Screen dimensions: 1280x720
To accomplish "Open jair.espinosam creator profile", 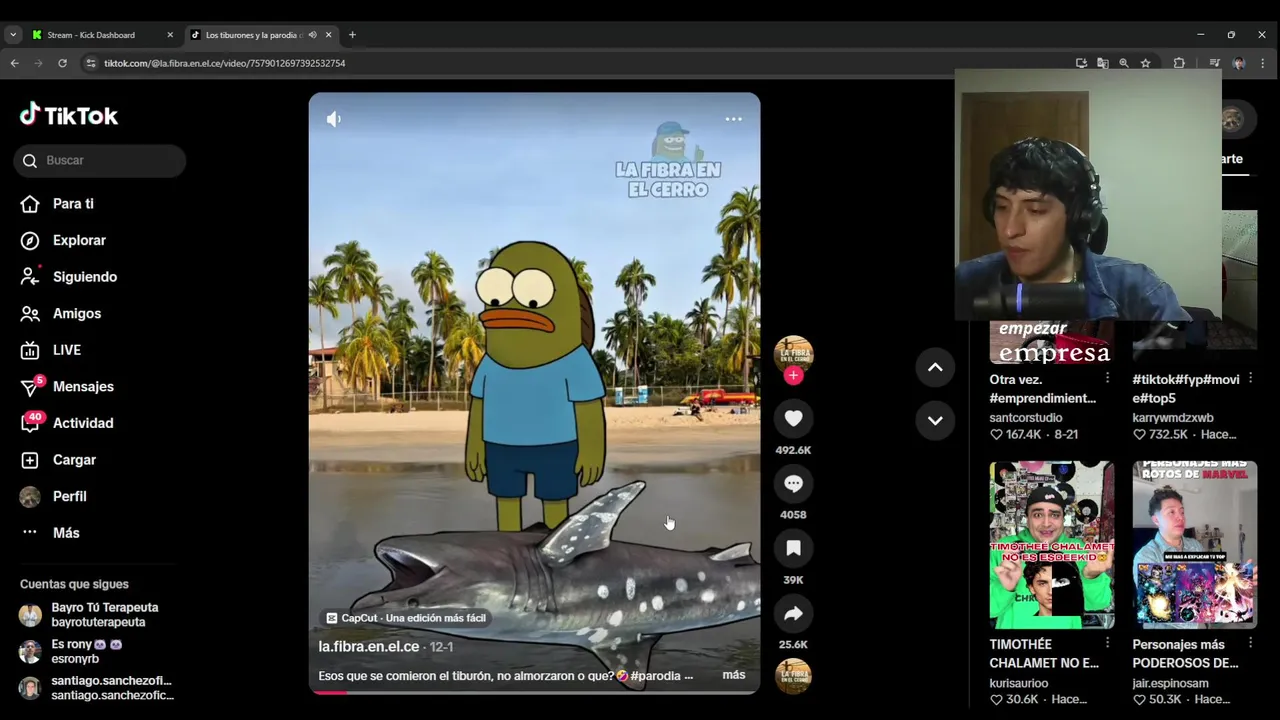I will click(1170, 683).
